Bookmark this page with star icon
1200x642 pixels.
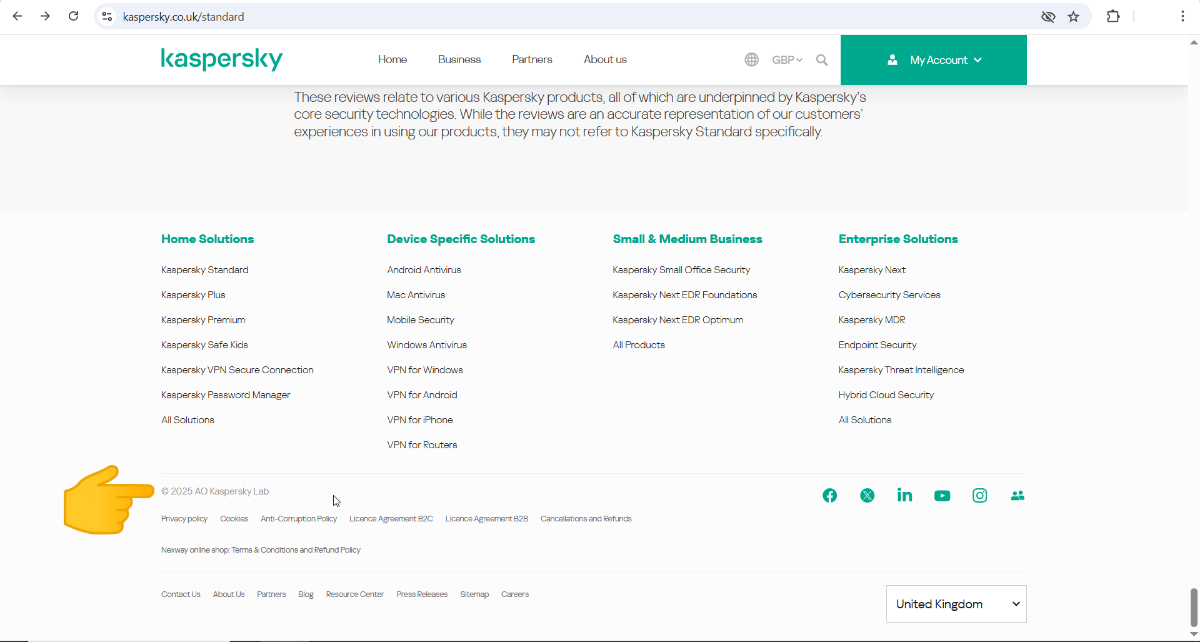click(x=1073, y=16)
